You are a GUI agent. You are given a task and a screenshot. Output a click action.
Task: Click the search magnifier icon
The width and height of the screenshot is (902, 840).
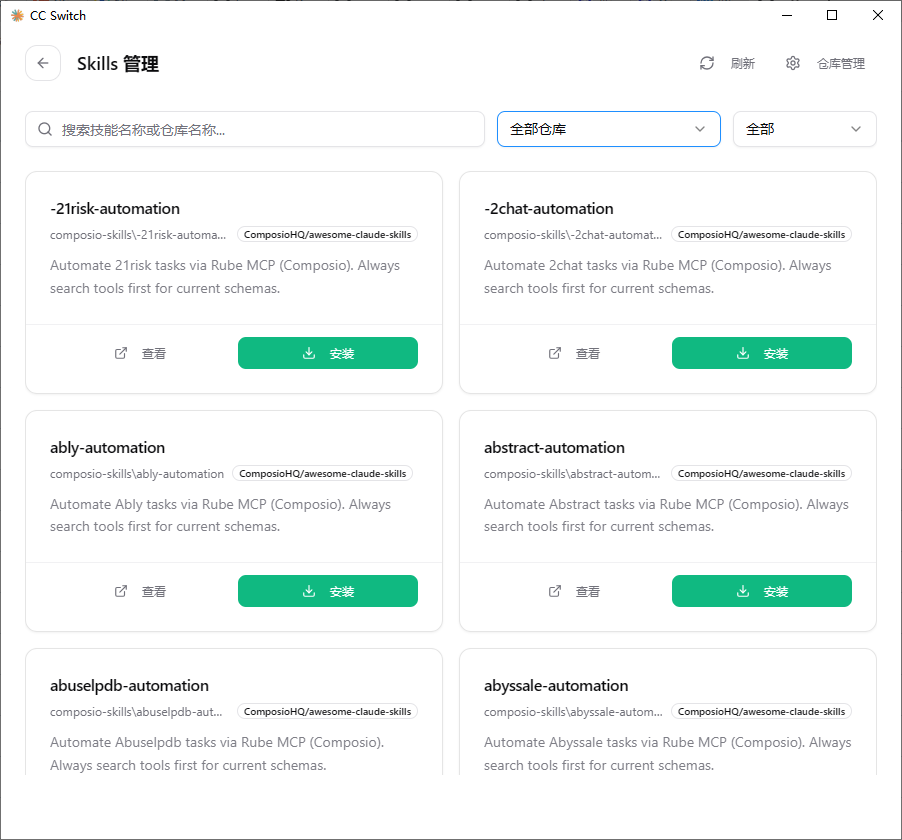point(45,129)
